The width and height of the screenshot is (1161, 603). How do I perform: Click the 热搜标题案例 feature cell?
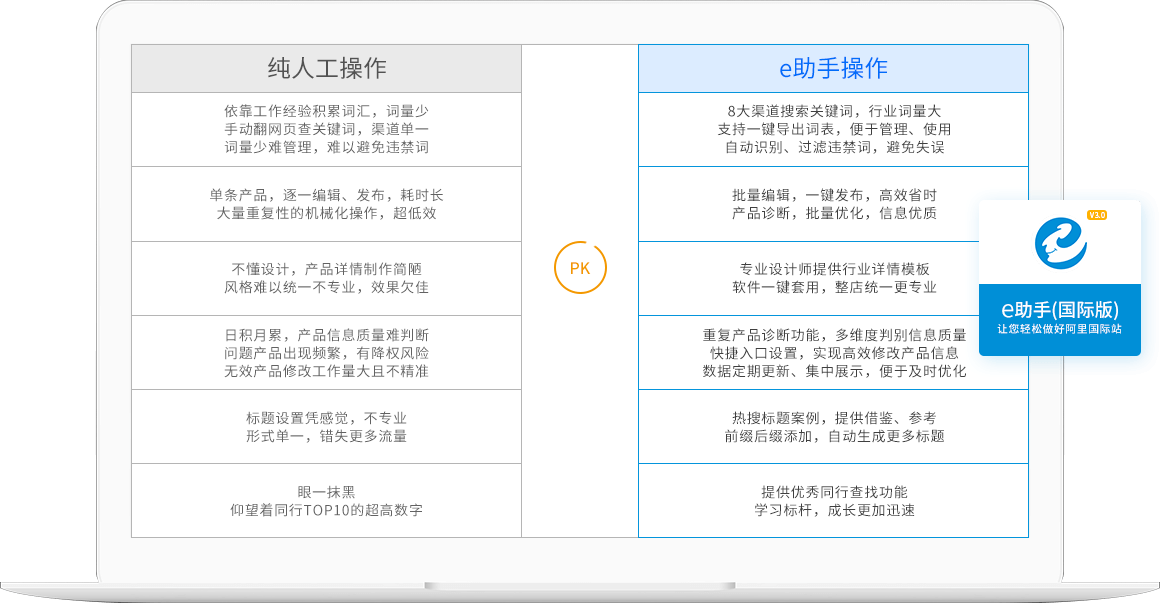833,427
